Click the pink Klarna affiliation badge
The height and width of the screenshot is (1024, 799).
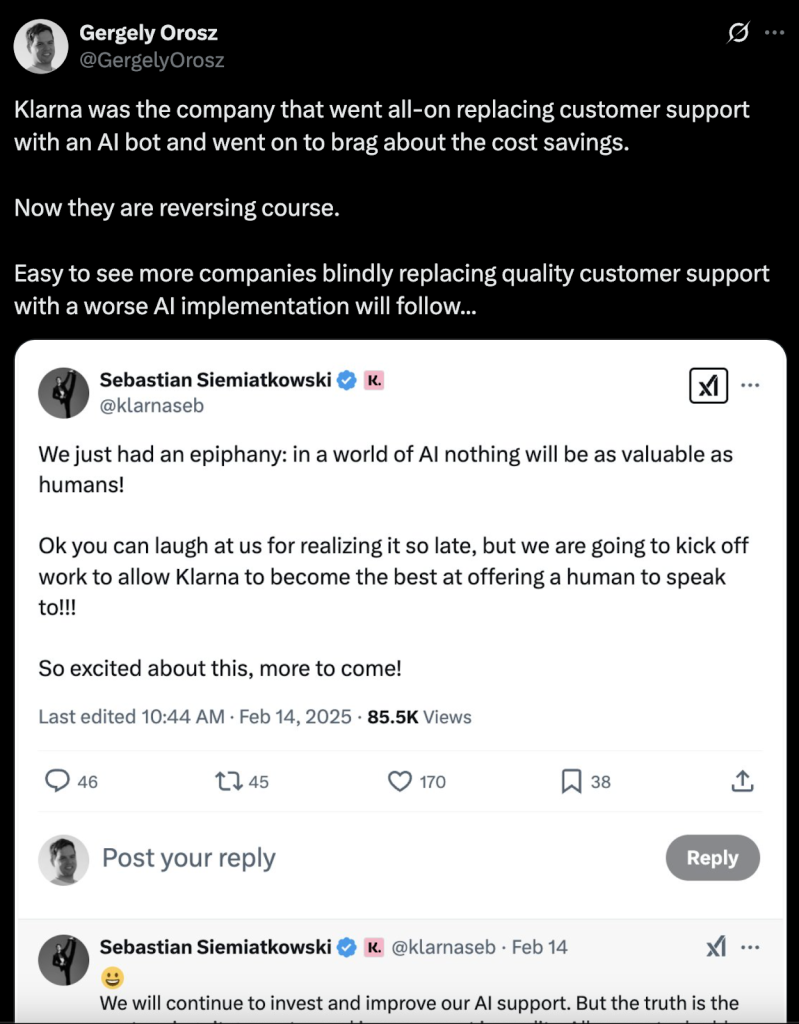point(374,380)
